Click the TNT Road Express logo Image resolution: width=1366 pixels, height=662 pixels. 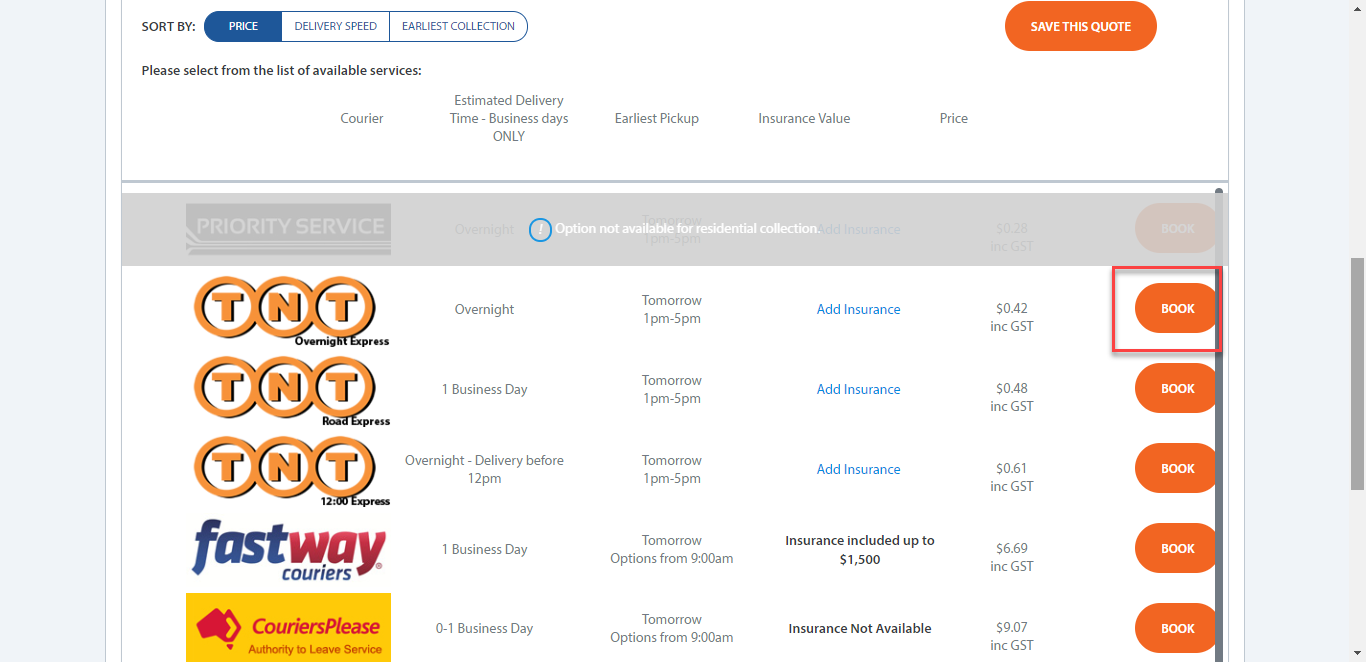[287, 388]
